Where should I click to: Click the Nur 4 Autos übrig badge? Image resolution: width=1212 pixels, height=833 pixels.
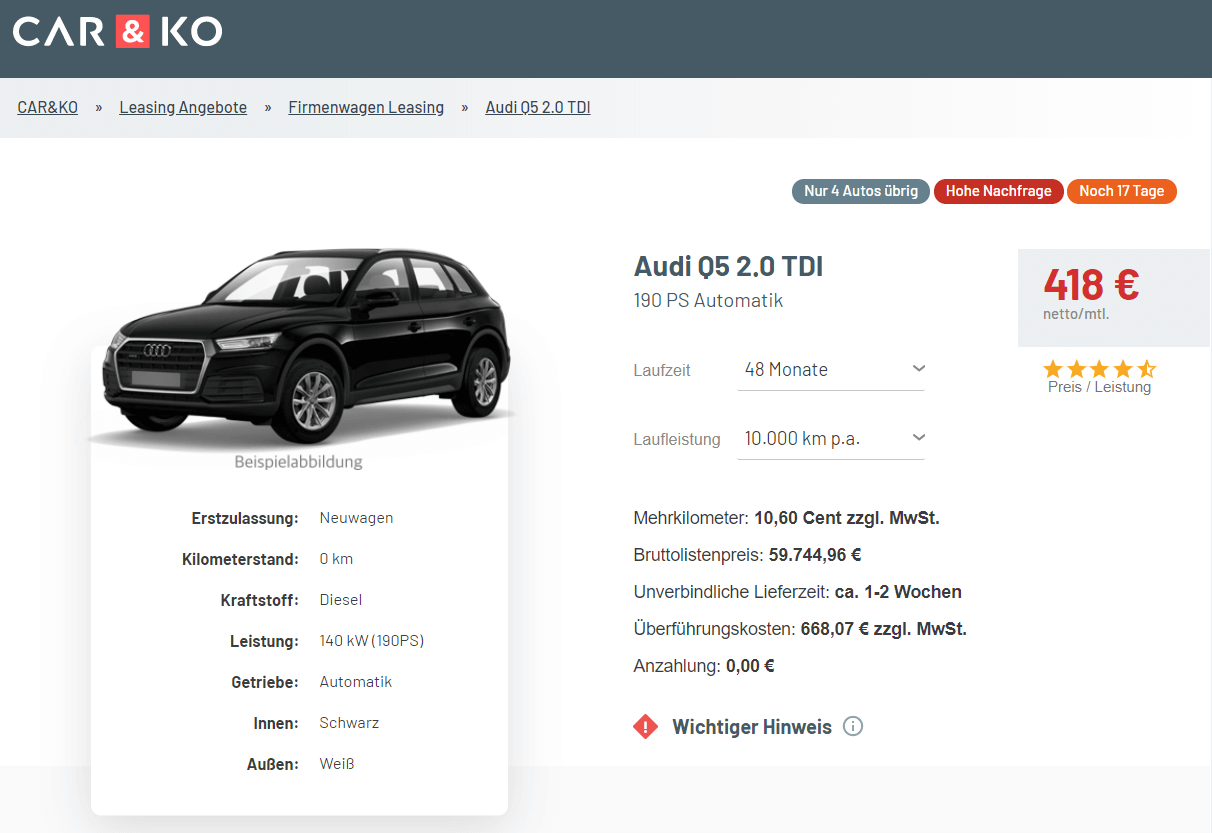[x=861, y=191]
